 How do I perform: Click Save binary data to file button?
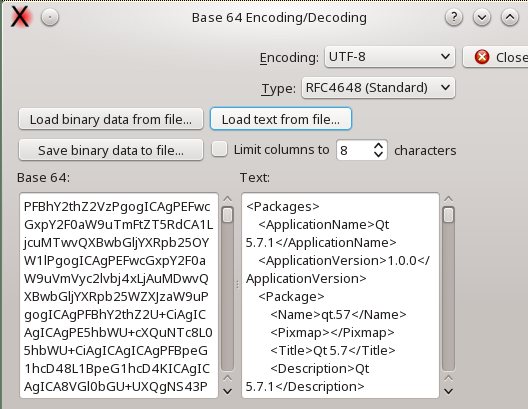(x=111, y=150)
